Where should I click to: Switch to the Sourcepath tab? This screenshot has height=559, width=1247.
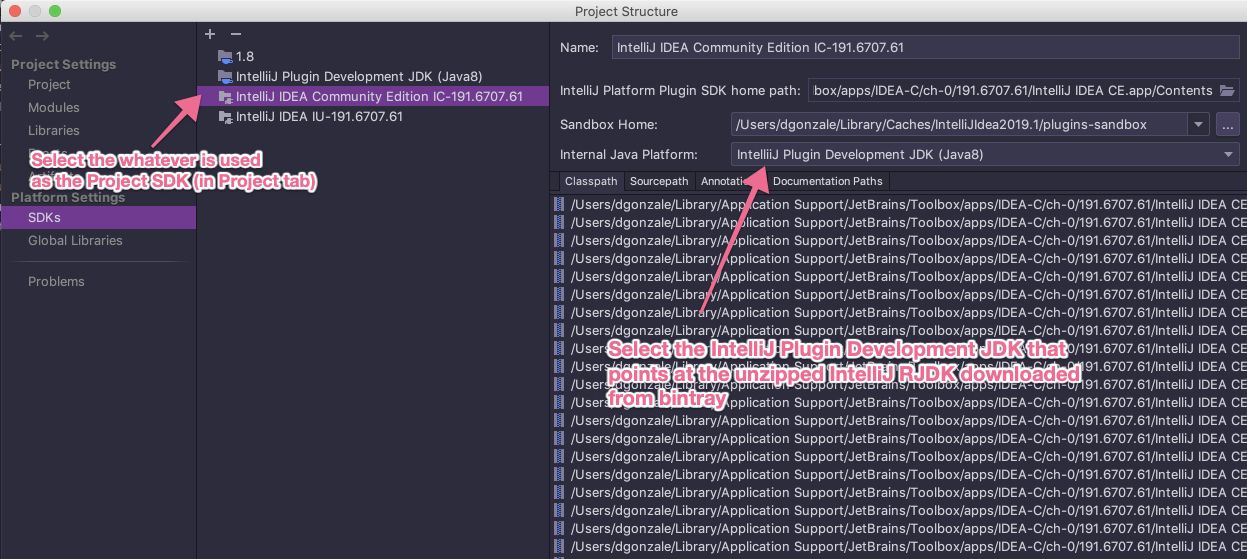pos(659,181)
